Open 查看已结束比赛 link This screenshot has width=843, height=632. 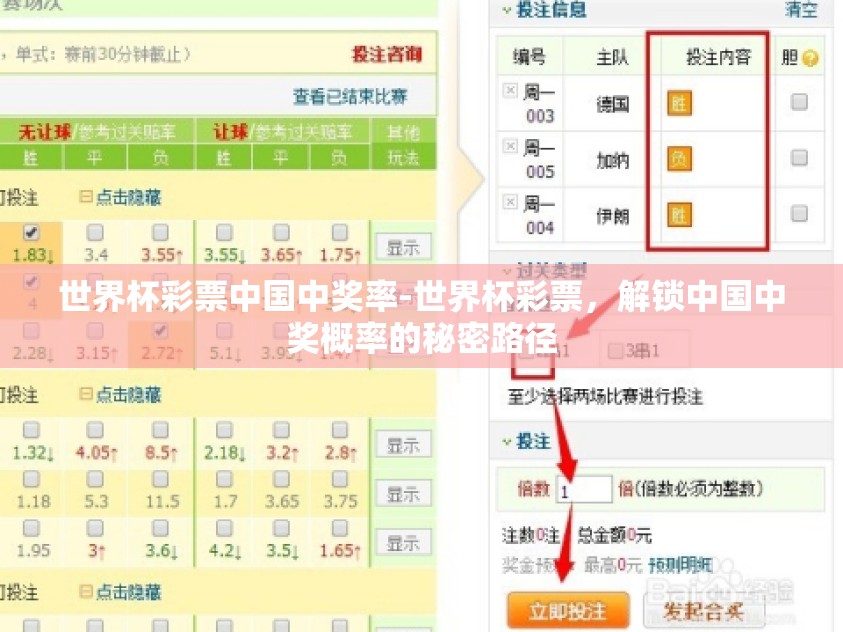tap(350, 96)
